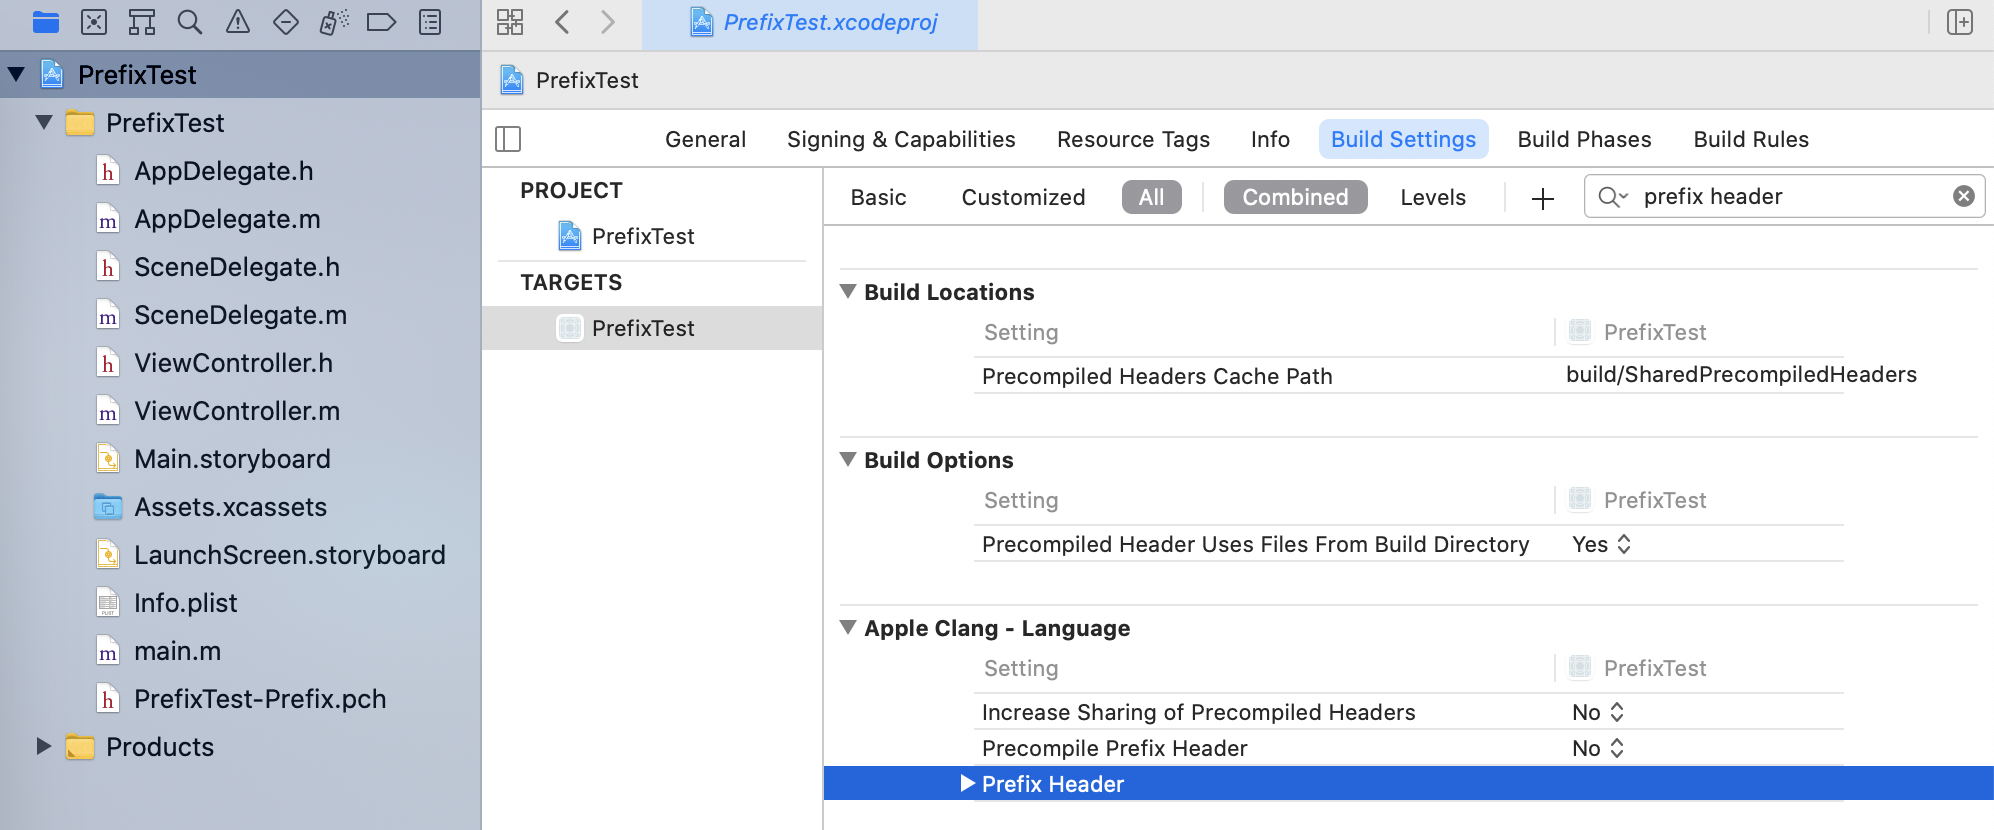Image resolution: width=1994 pixels, height=830 pixels.
Task: Open the related items grid menu
Action: pyautogui.click(x=510, y=22)
